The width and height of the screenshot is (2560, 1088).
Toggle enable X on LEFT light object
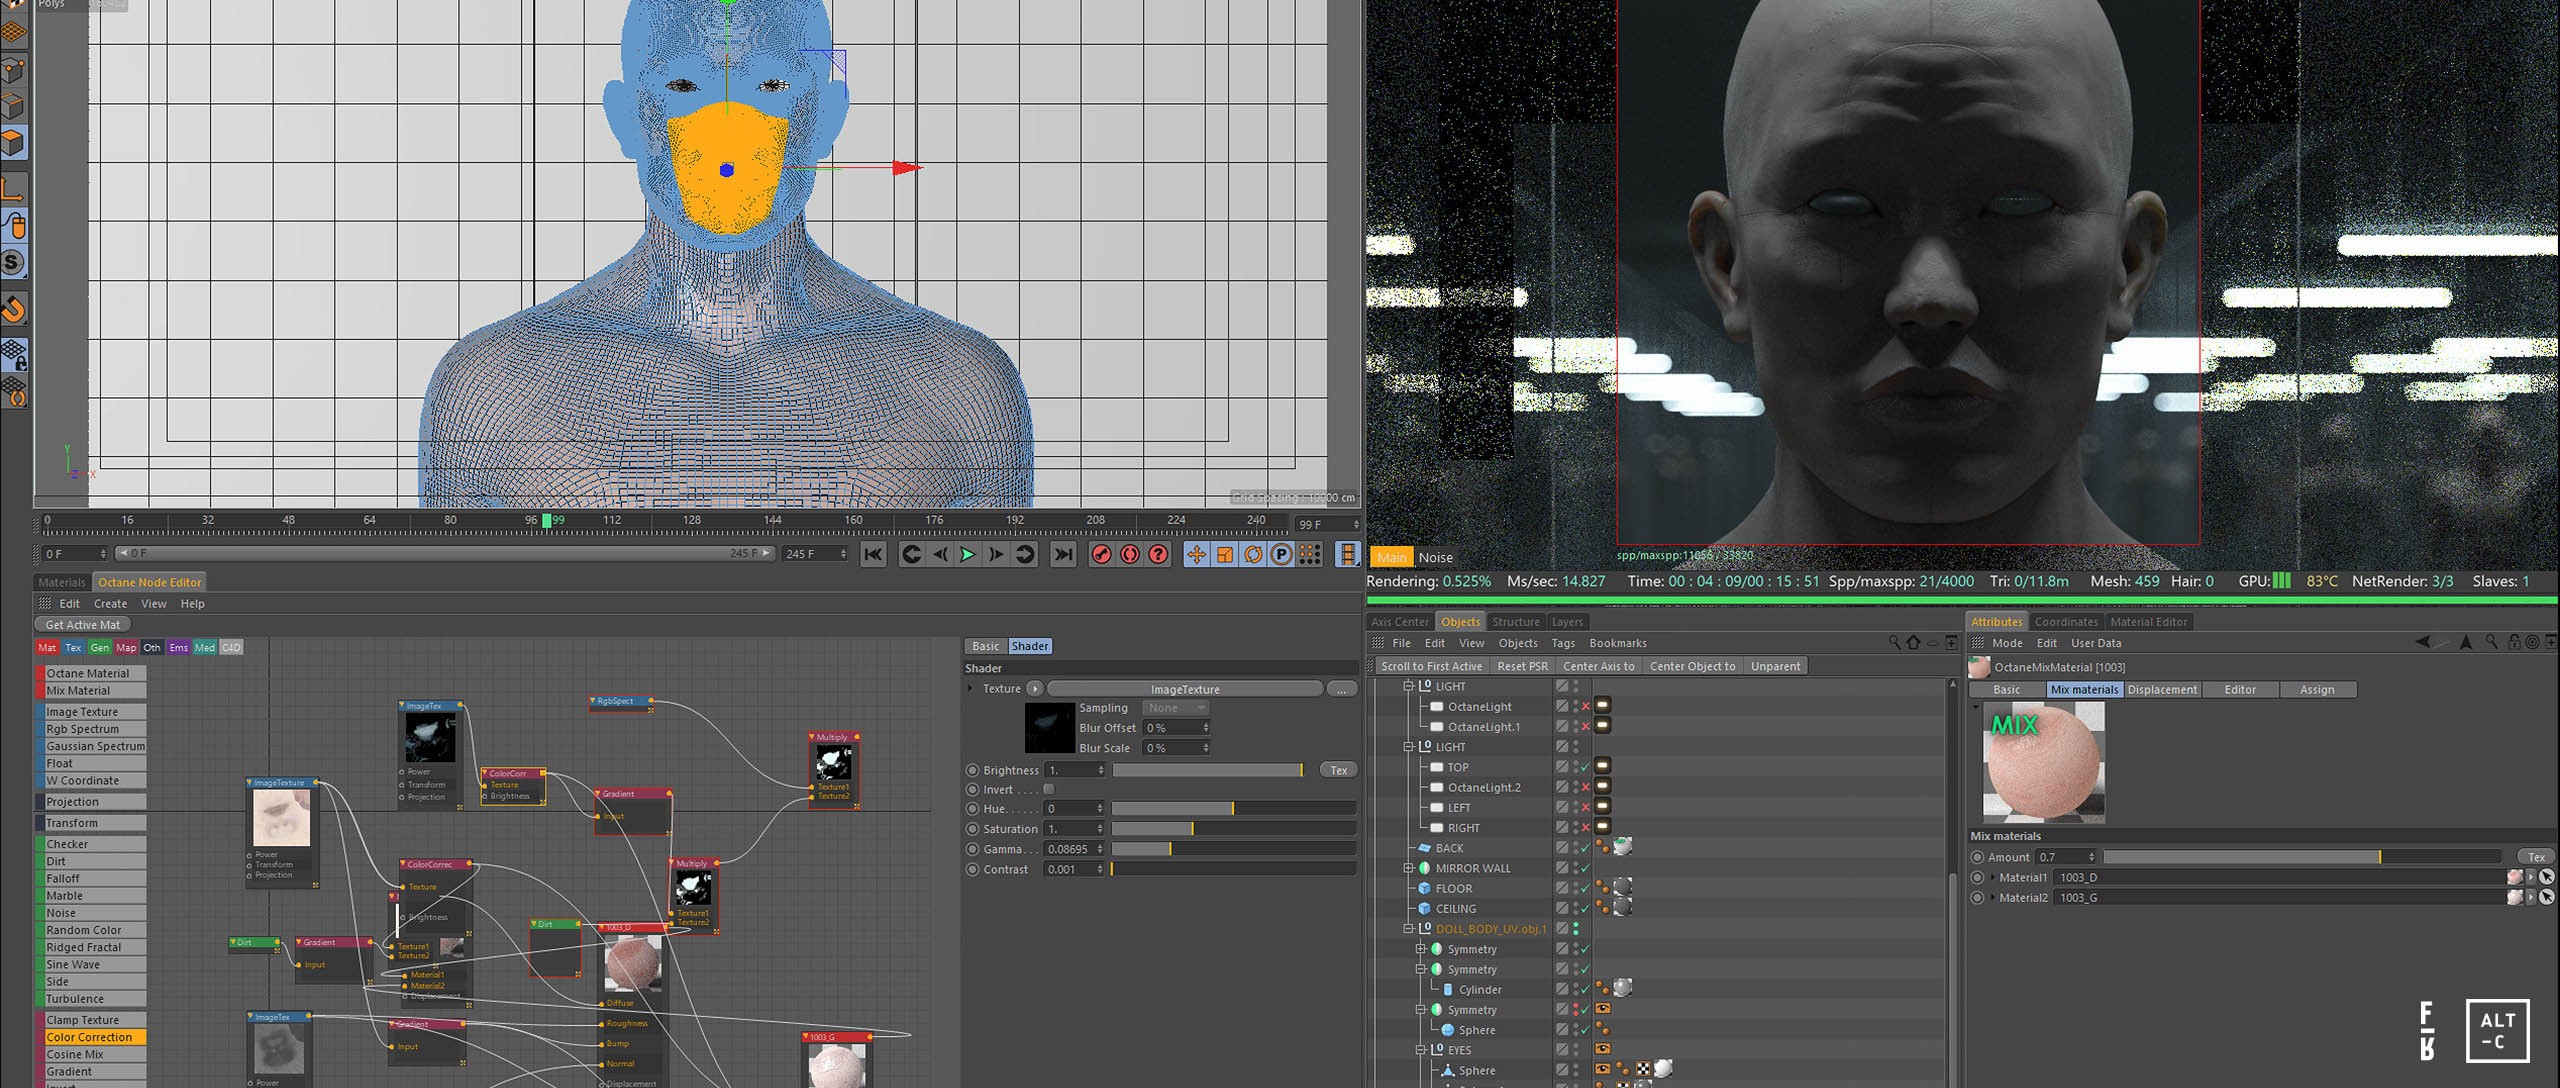[x=1586, y=807]
